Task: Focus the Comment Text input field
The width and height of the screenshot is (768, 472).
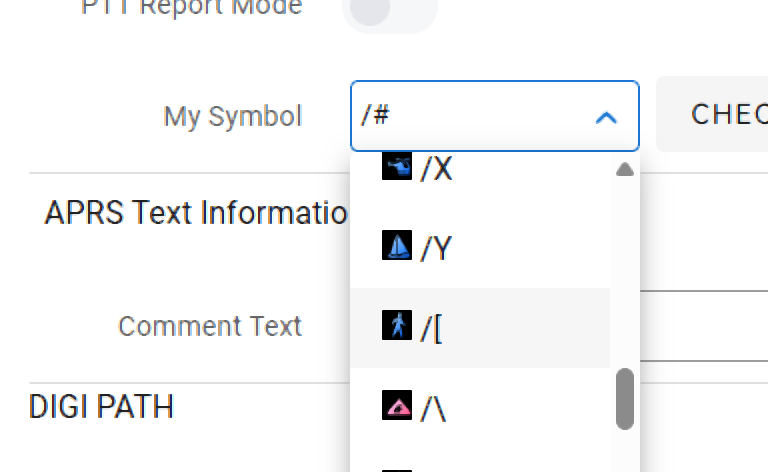Action: click(x=700, y=326)
